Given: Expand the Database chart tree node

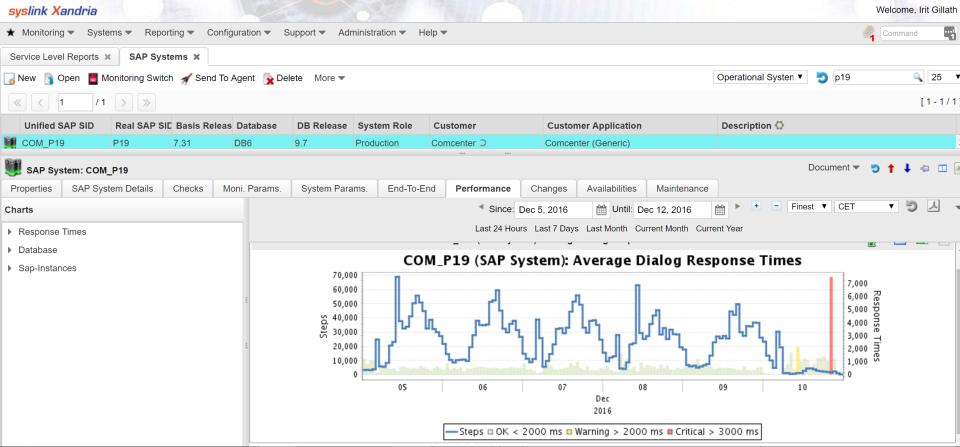Looking at the screenshot, I should 9,250.
